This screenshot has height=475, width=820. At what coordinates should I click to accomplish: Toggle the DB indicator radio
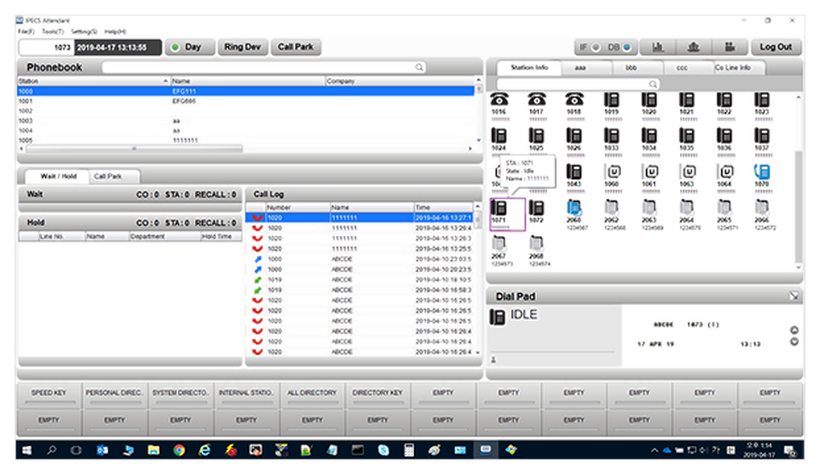627,47
